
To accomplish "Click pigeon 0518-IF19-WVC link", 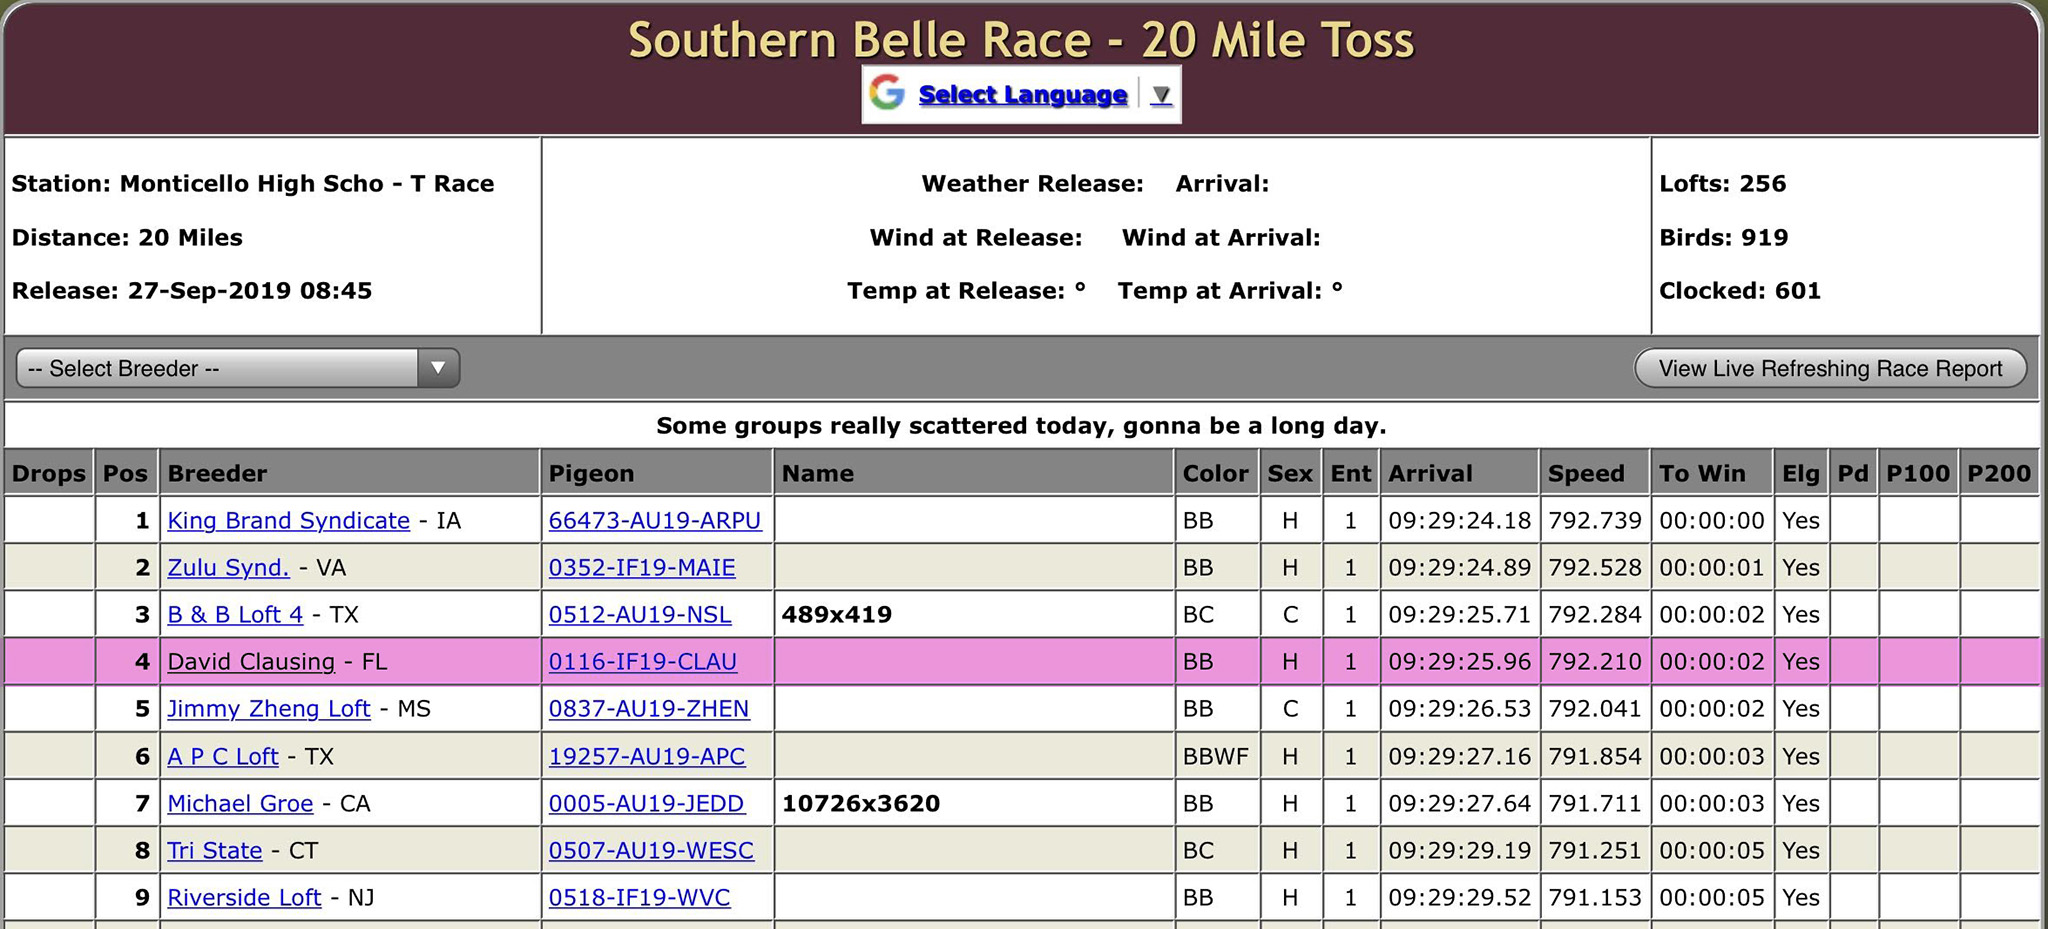I will (639, 898).
